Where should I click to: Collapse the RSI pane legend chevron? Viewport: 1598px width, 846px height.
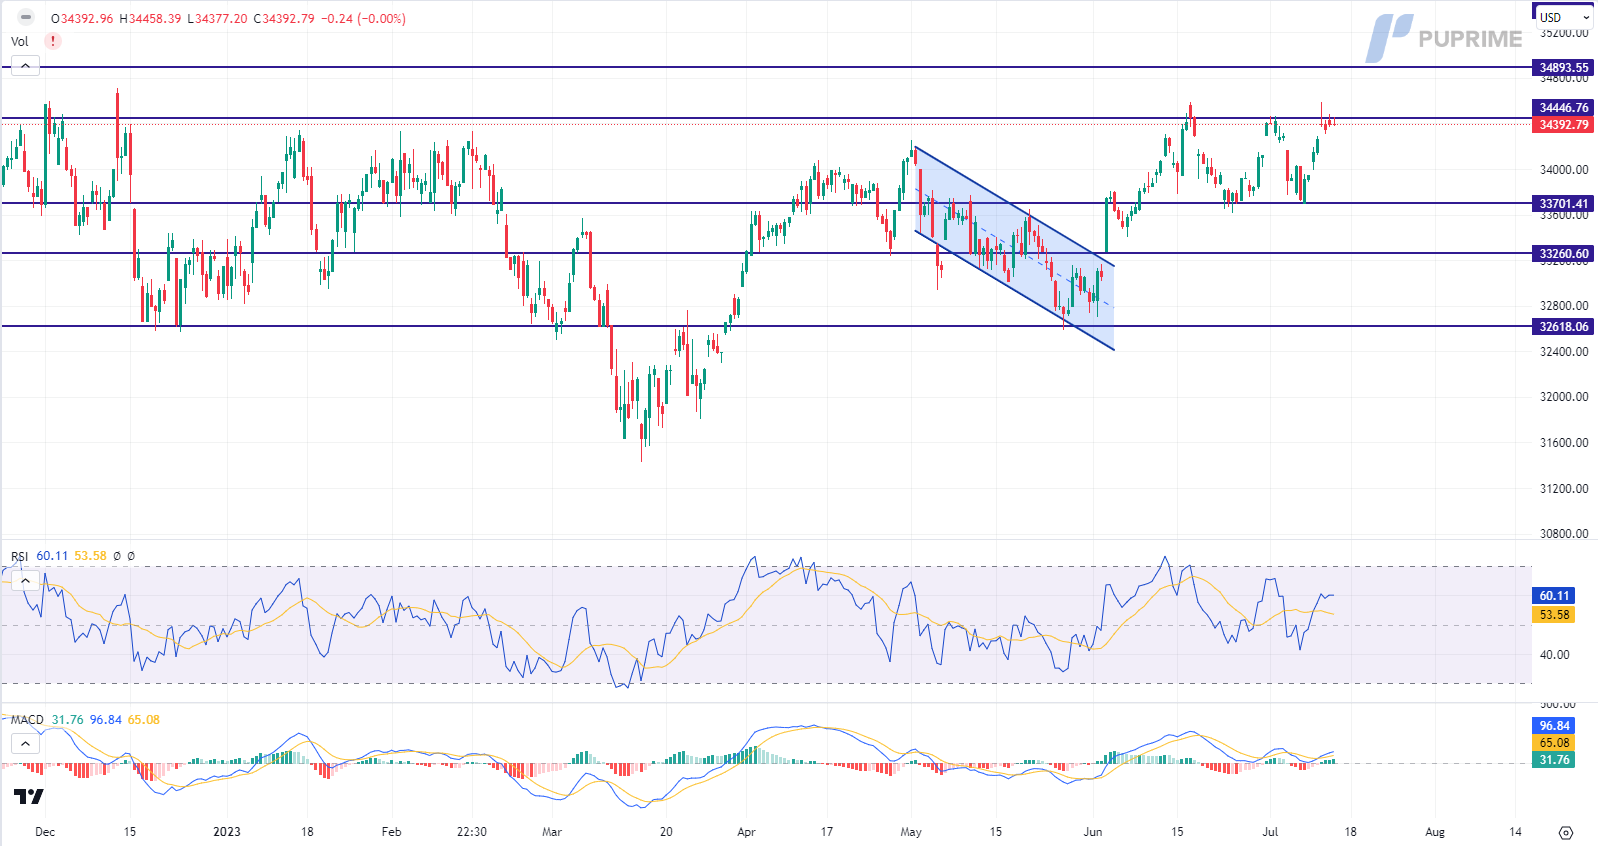point(25,580)
